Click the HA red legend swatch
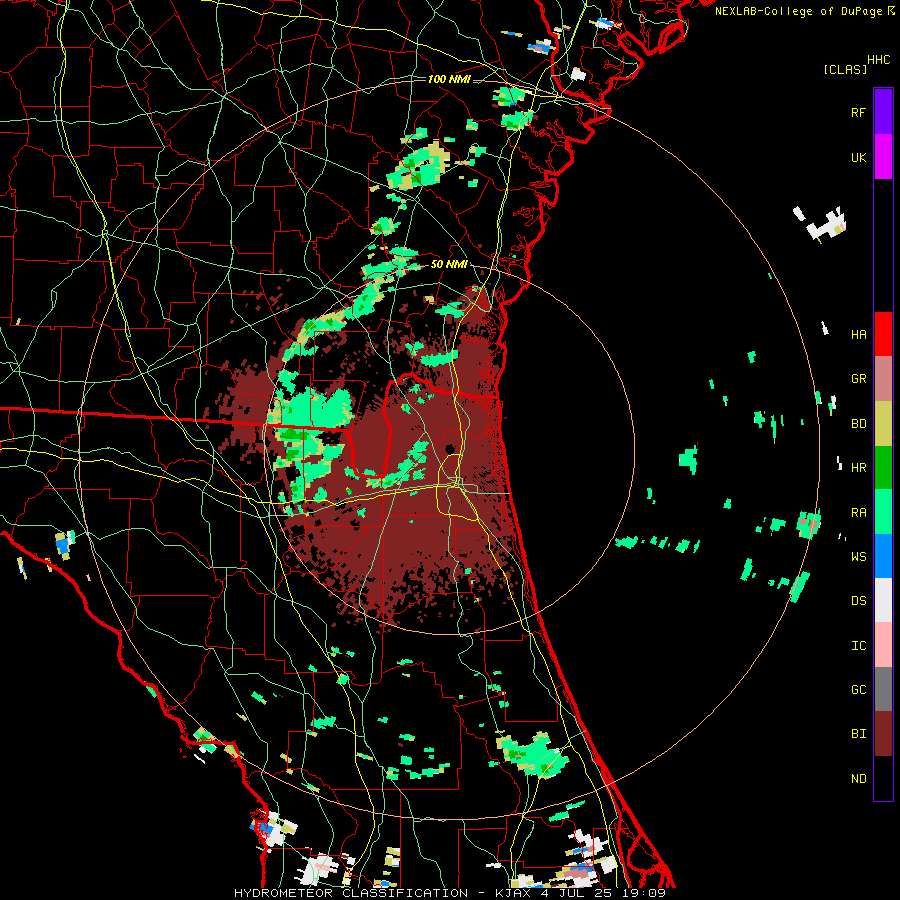The image size is (900, 900). 883,334
